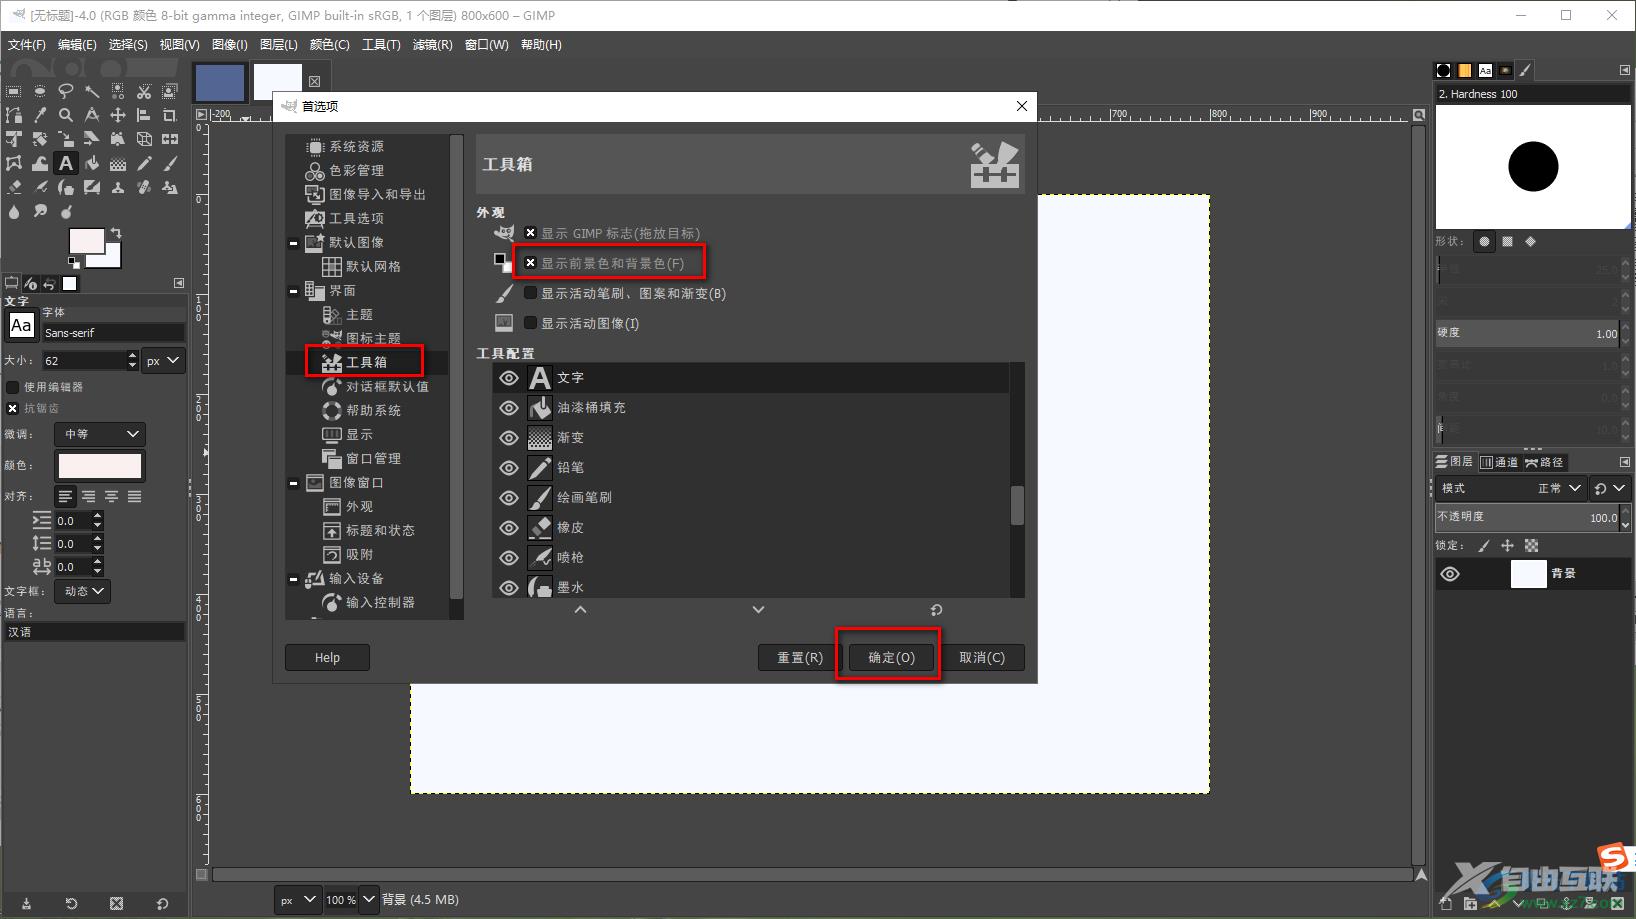Viewport: 1636px width, 919px height.
Task: Open the Filters menu
Action: click(x=432, y=45)
